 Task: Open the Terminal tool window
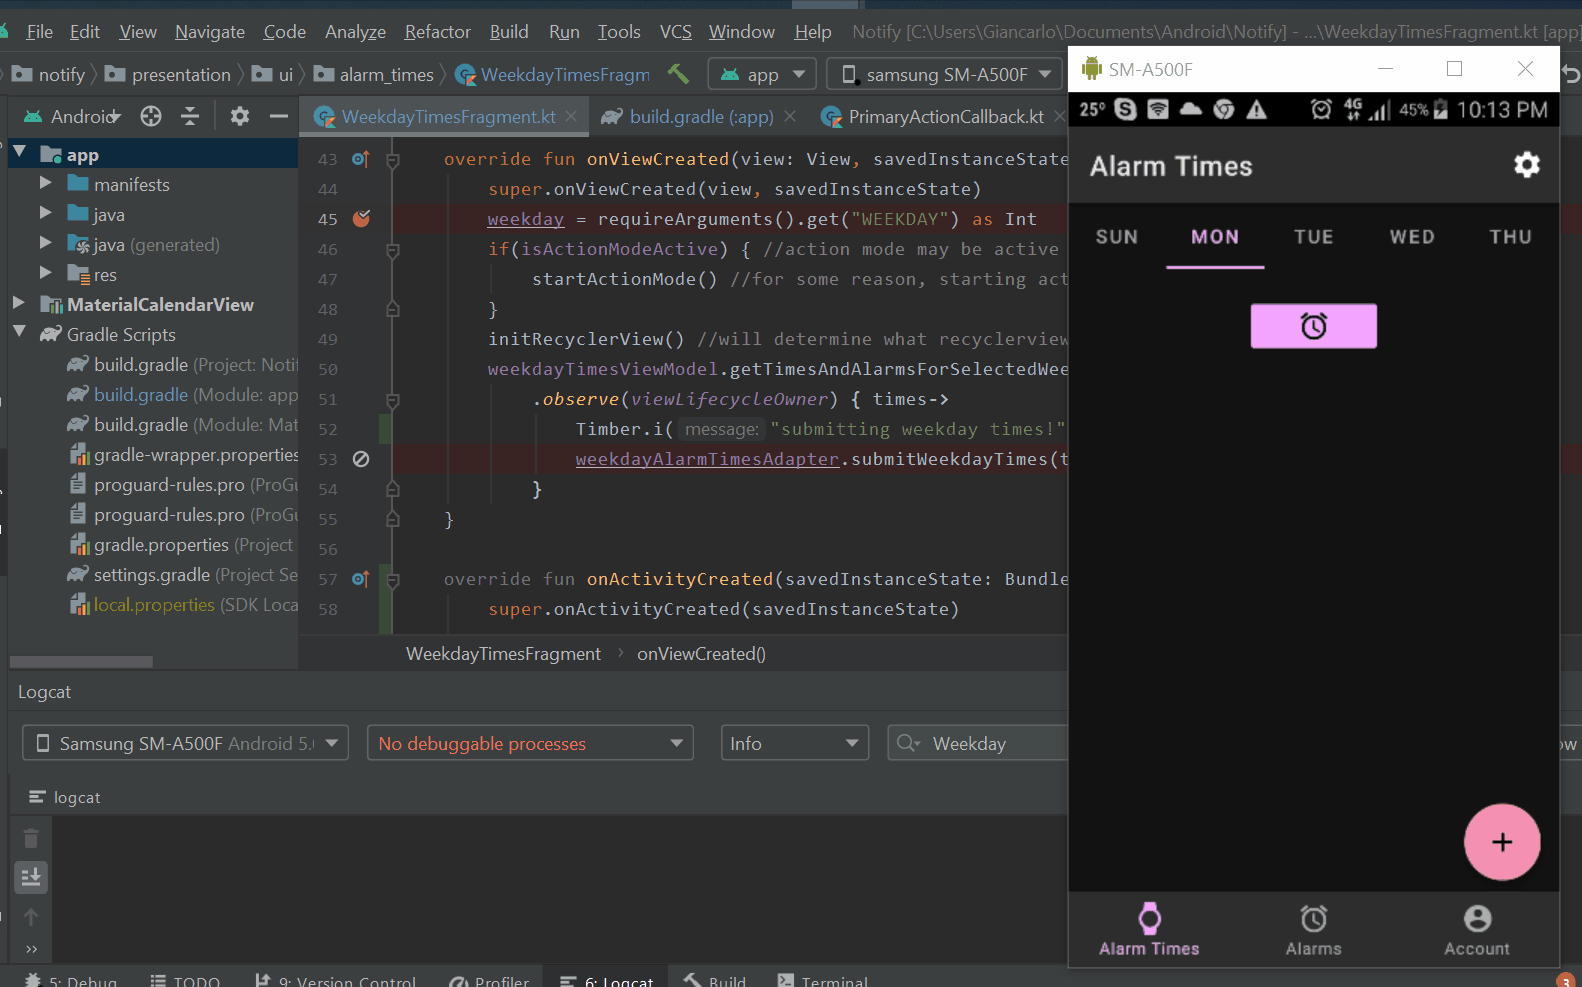click(x=823, y=981)
